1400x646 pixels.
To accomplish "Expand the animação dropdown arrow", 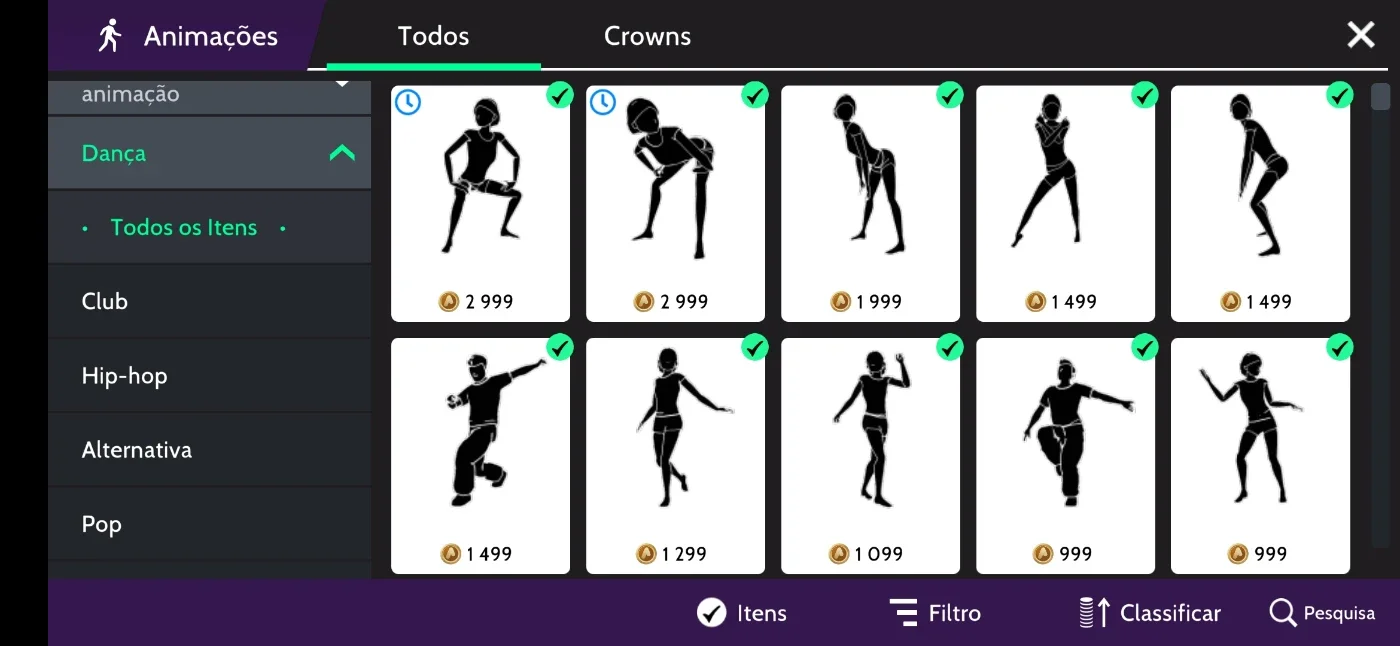I will pos(342,84).
